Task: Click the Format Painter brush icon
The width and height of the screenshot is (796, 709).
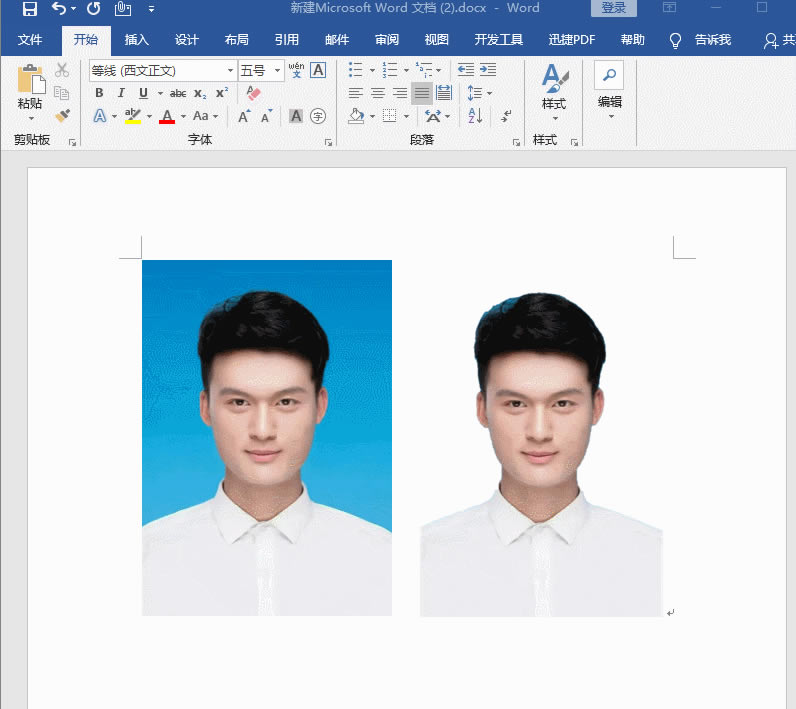Action: point(62,116)
